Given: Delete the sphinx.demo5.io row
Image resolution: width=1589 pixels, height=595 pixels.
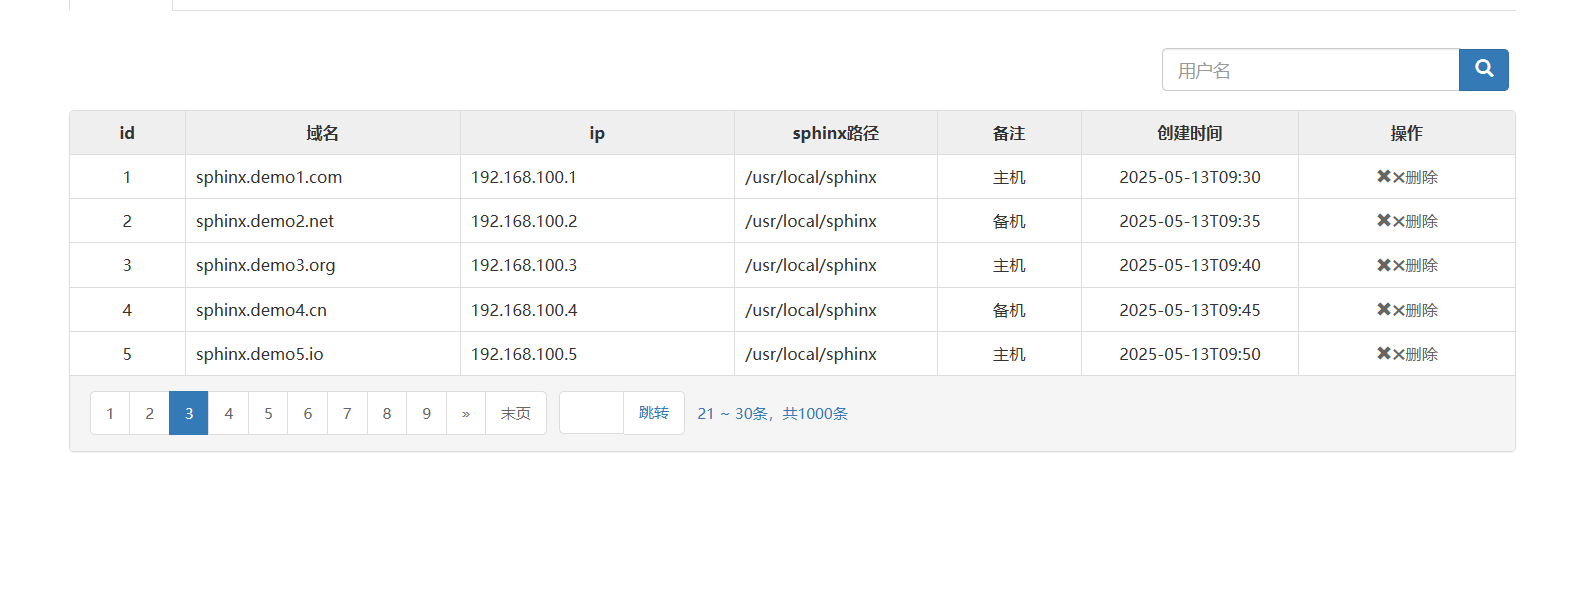Looking at the screenshot, I should pos(1407,354).
